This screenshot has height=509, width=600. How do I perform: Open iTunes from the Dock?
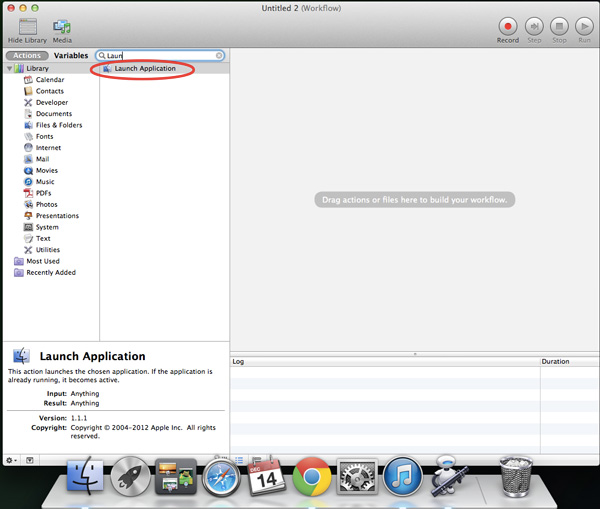[x=402, y=476]
